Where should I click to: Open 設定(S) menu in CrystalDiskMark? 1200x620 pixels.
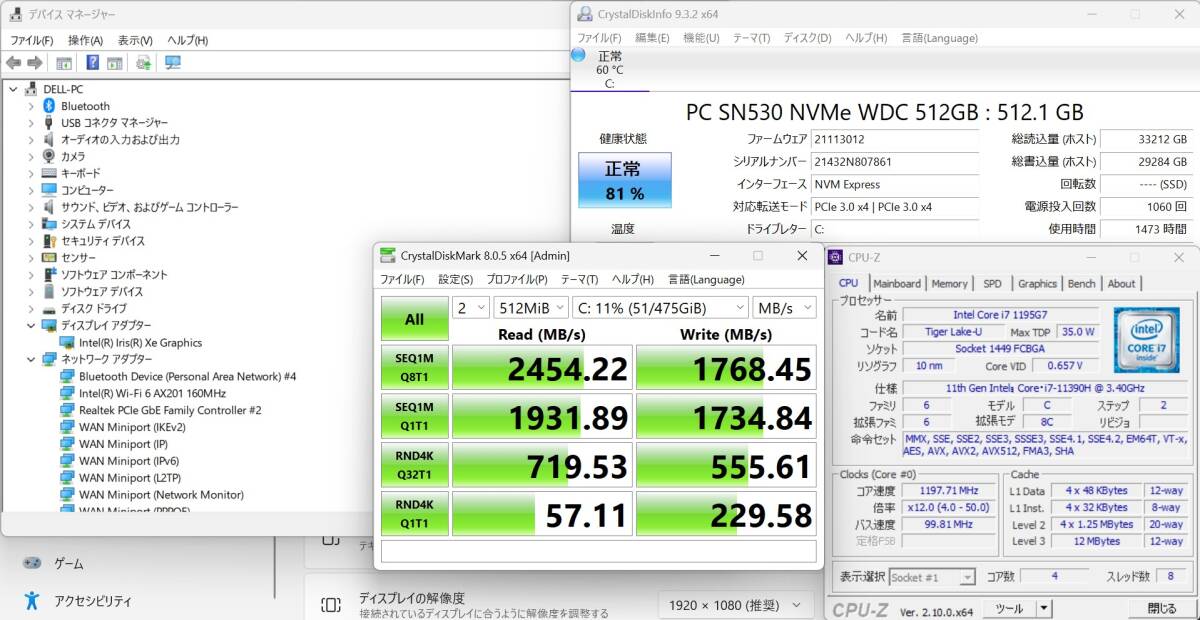click(455, 279)
